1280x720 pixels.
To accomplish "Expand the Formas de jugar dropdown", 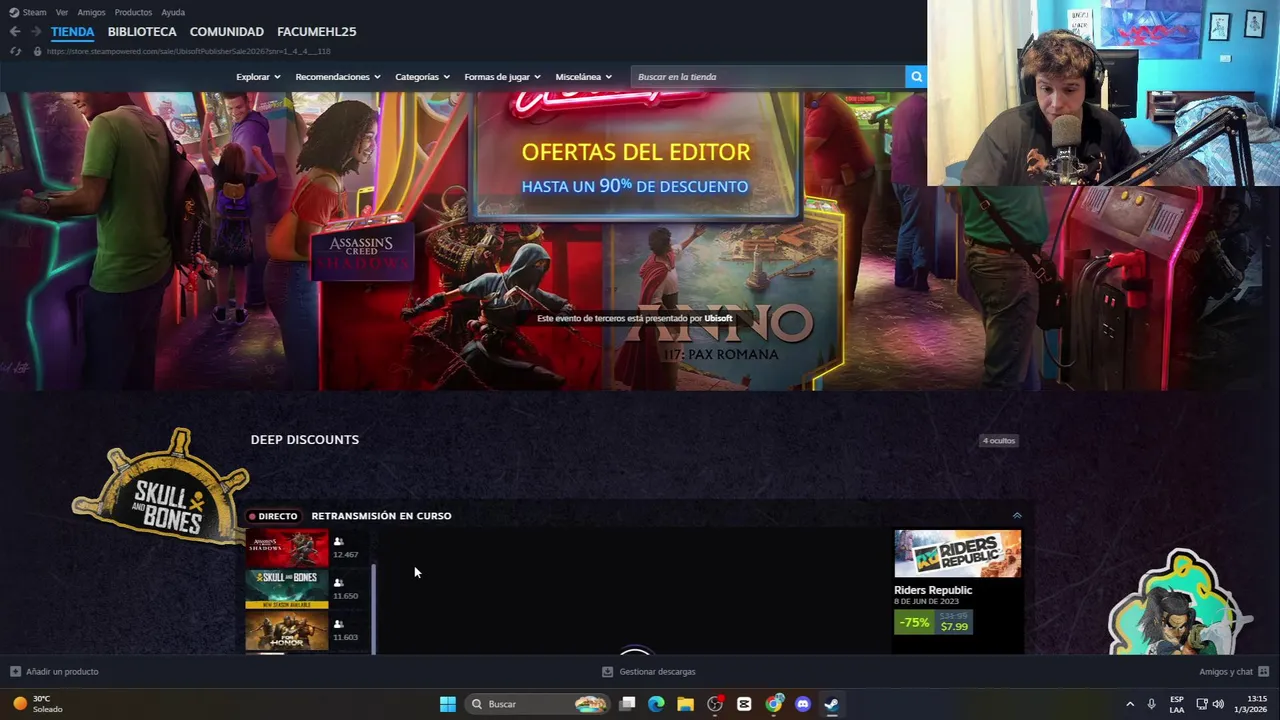I will click(x=502, y=77).
